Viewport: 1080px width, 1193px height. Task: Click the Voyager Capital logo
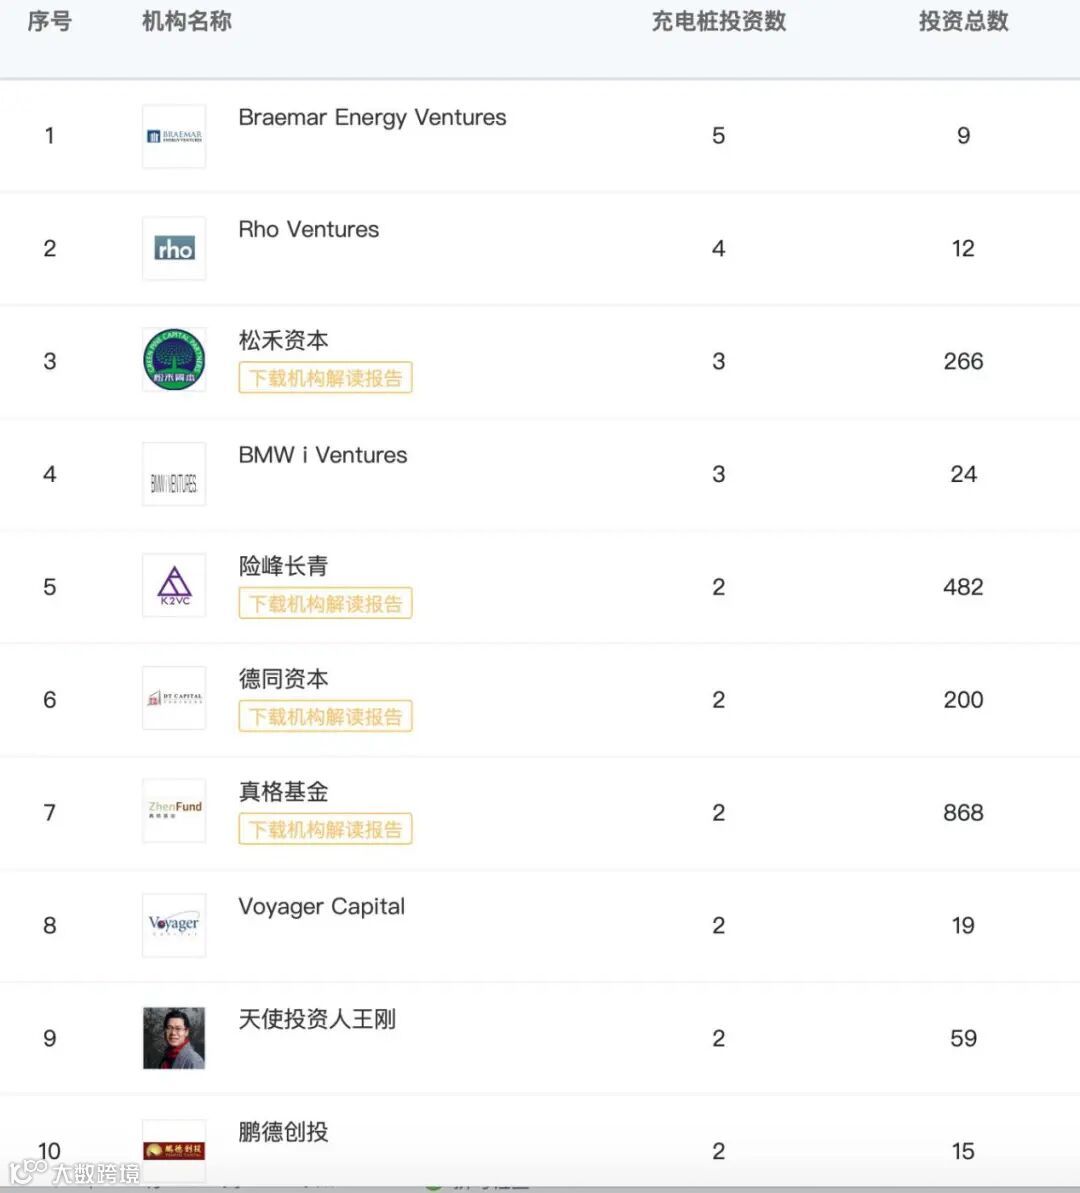pos(174,925)
